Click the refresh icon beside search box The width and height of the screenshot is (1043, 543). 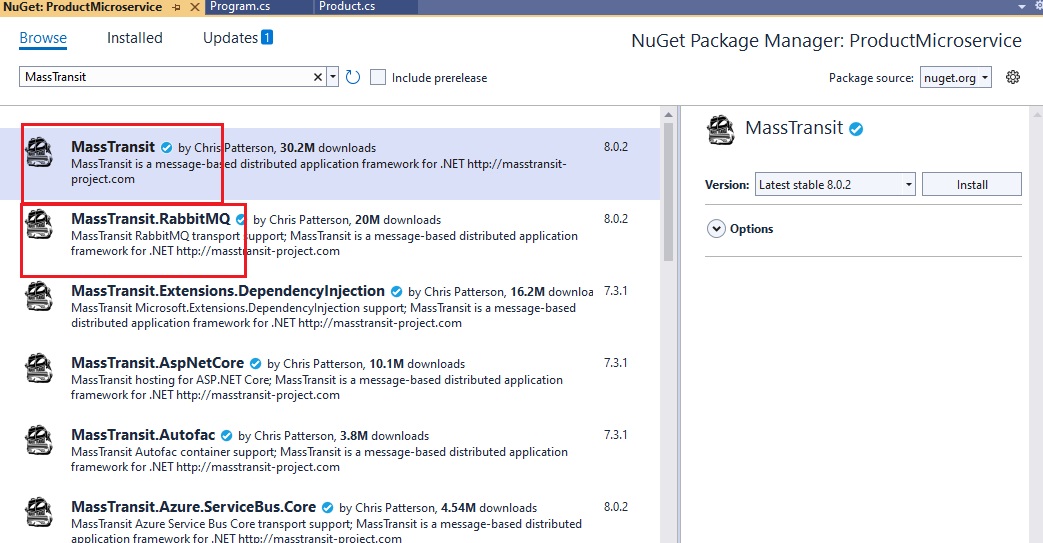click(x=353, y=77)
